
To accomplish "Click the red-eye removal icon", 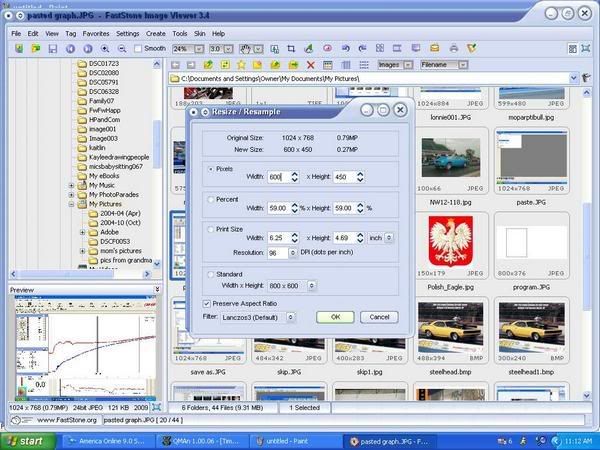I will (327, 49).
